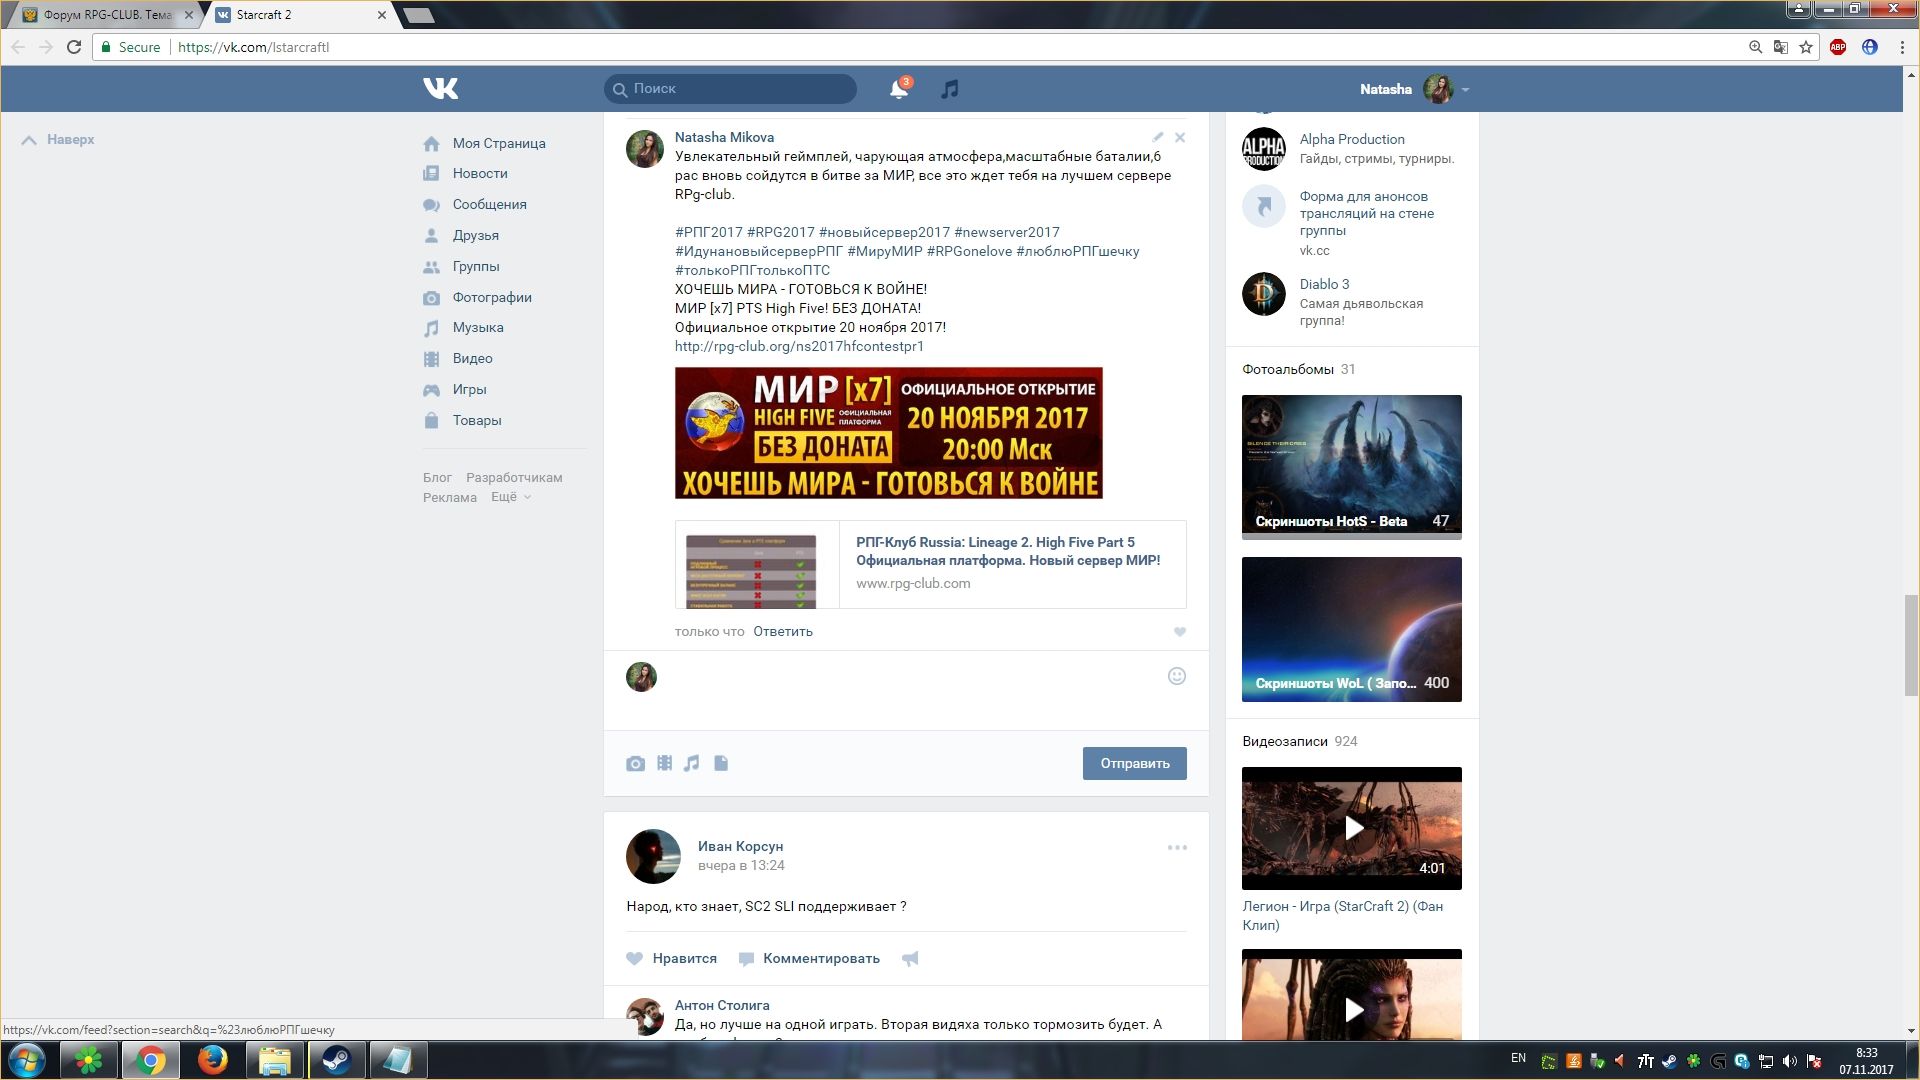Screen dimensions: 1920x1080
Task: Click the VK logo in header
Action: coord(440,89)
